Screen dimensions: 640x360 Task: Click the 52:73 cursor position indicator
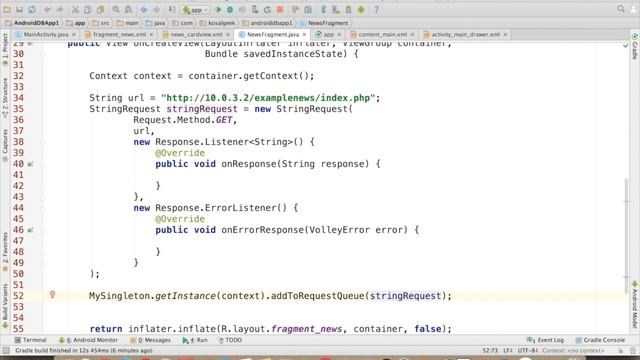tap(490, 351)
